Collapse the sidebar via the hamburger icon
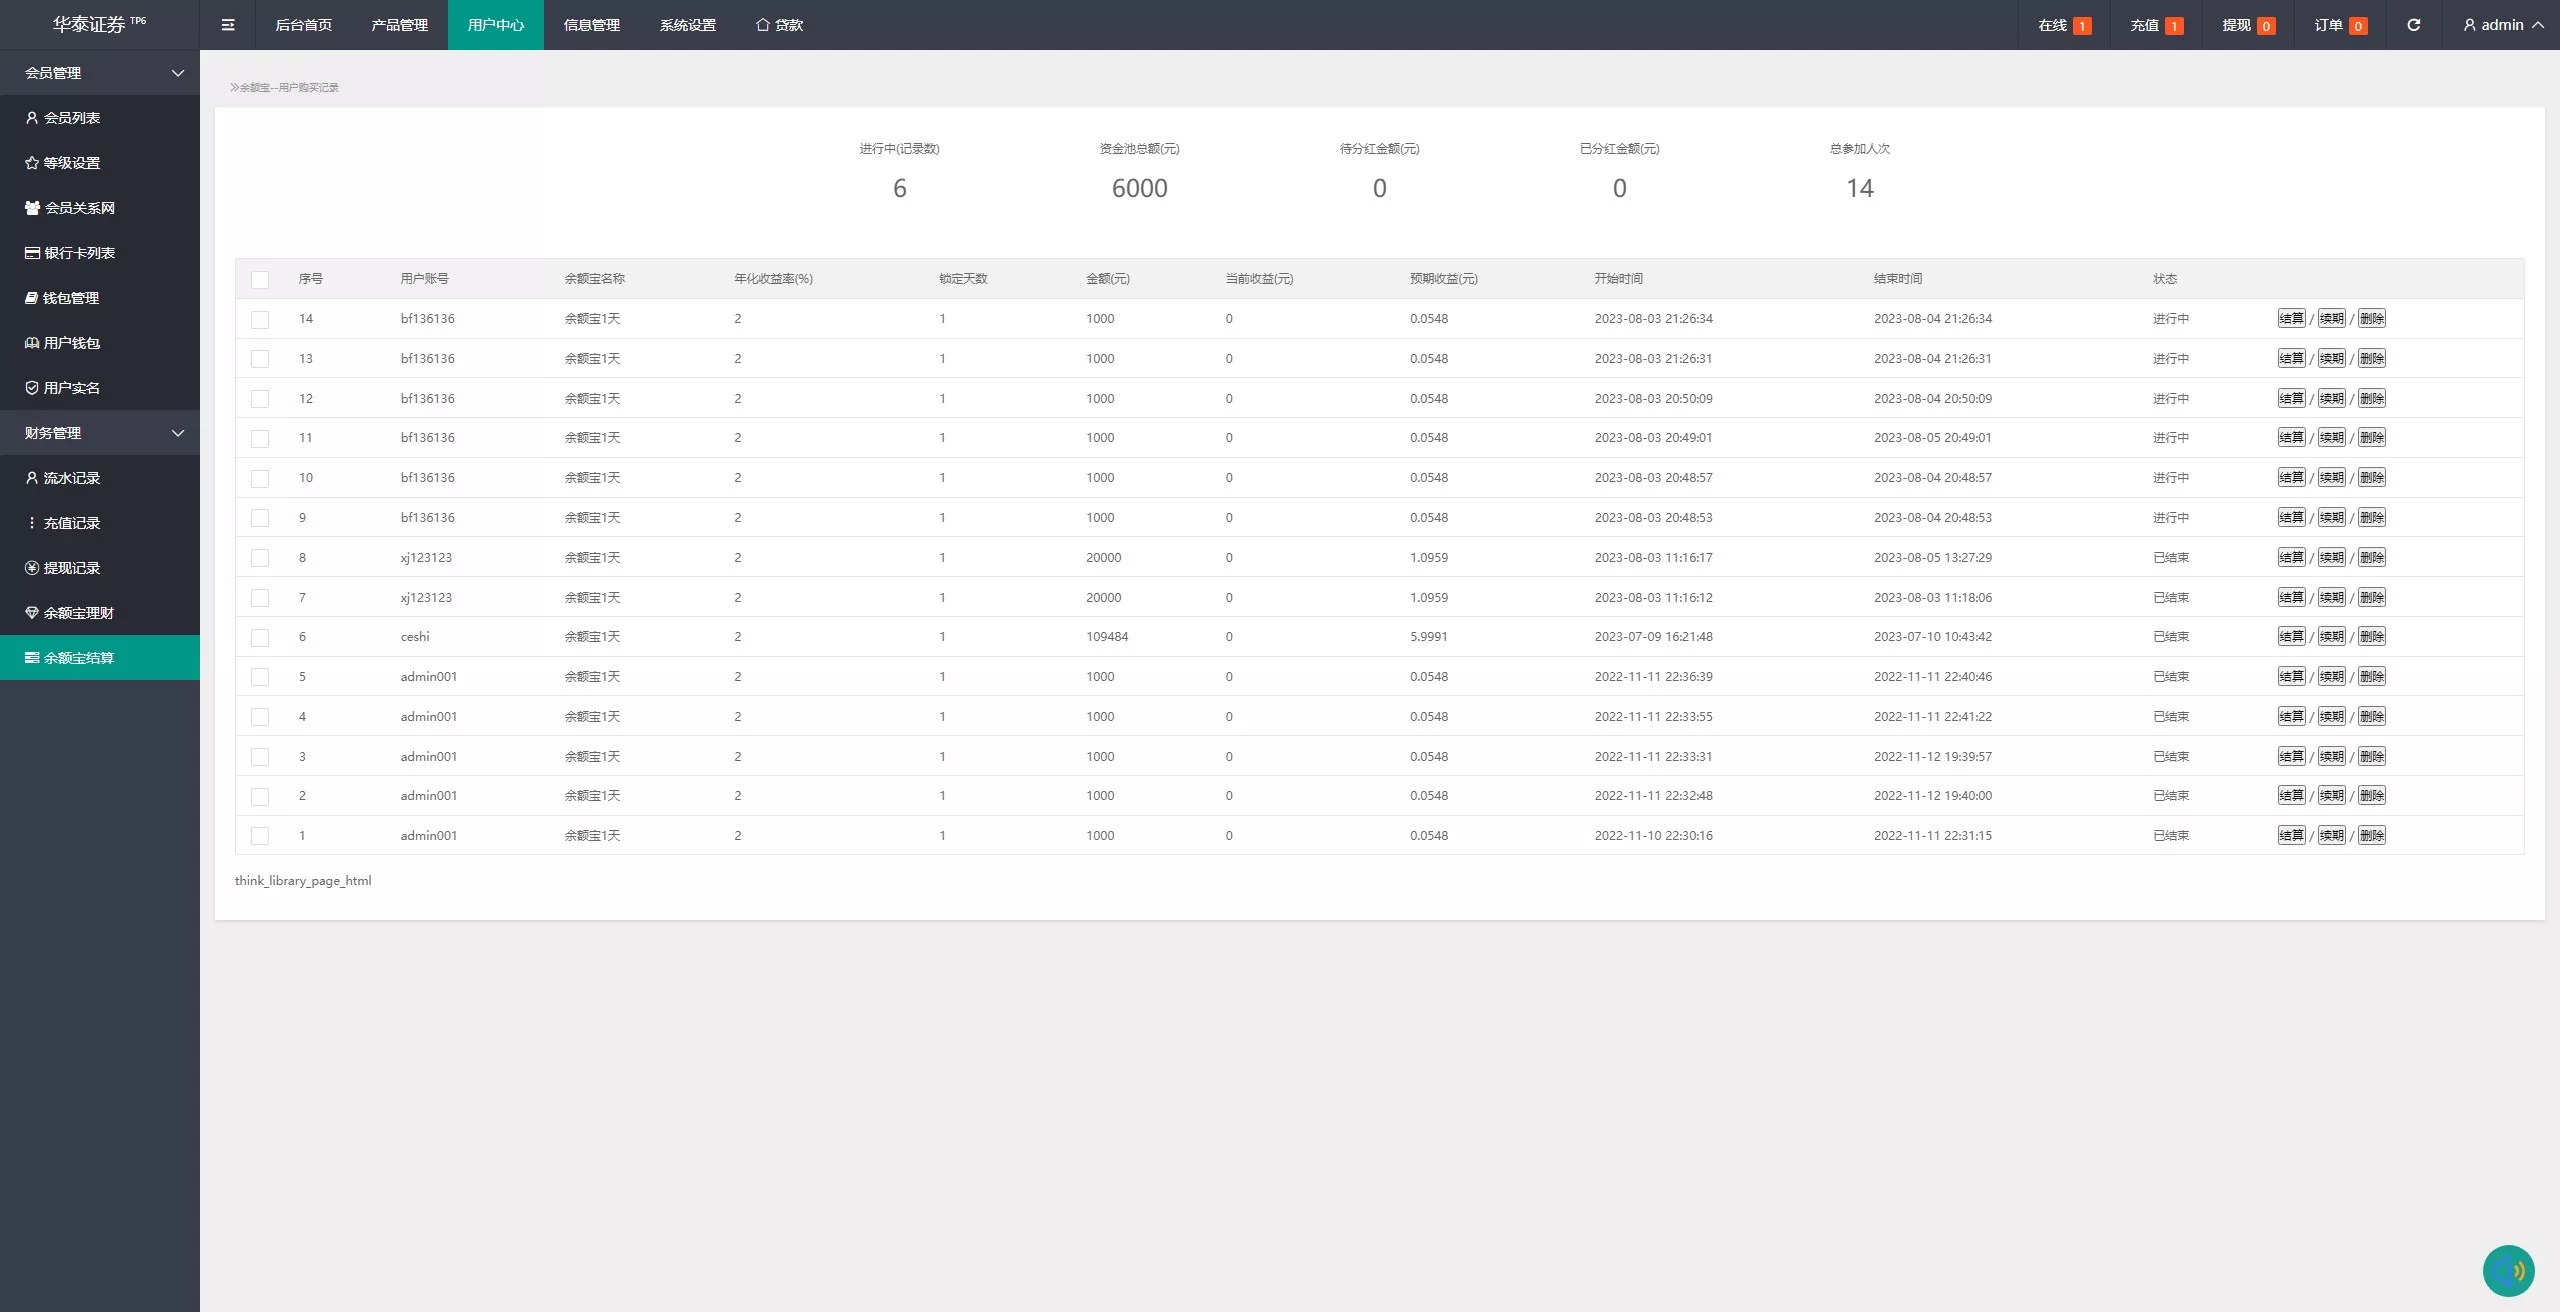Viewport: 2560px width, 1312px height. 228,25
